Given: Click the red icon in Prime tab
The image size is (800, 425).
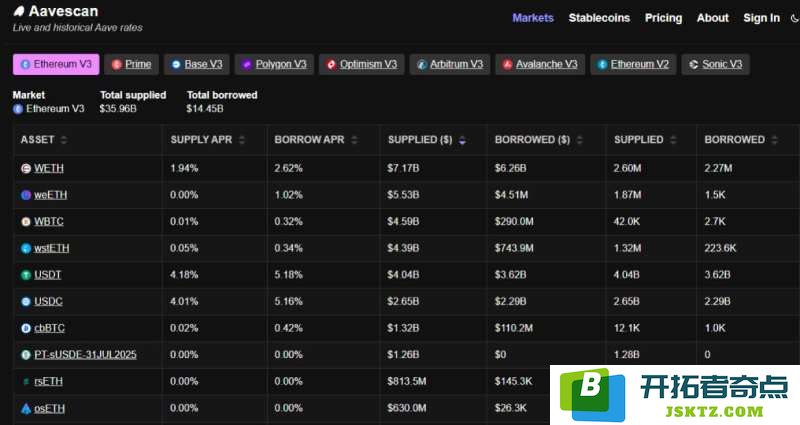Looking at the screenshot, I should coord(116,65).
